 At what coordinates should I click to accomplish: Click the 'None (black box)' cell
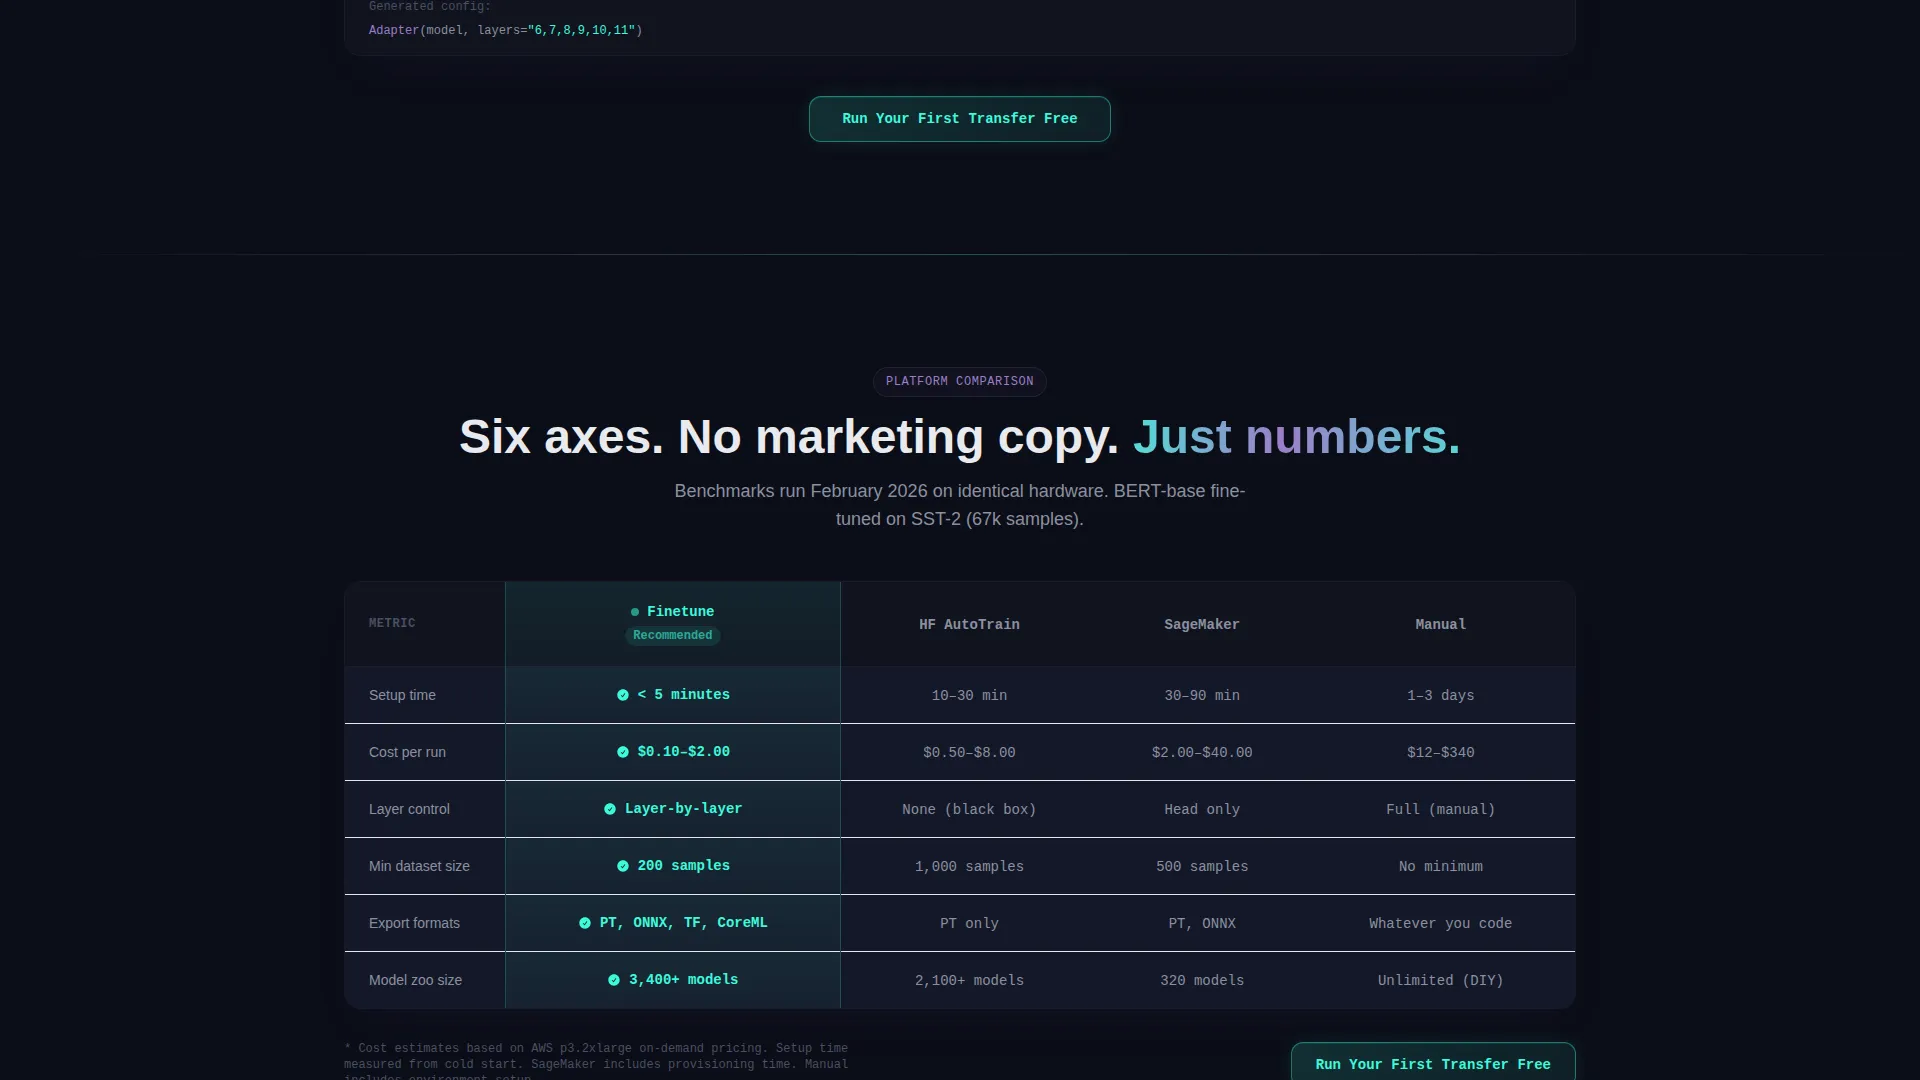coord(969,810)
